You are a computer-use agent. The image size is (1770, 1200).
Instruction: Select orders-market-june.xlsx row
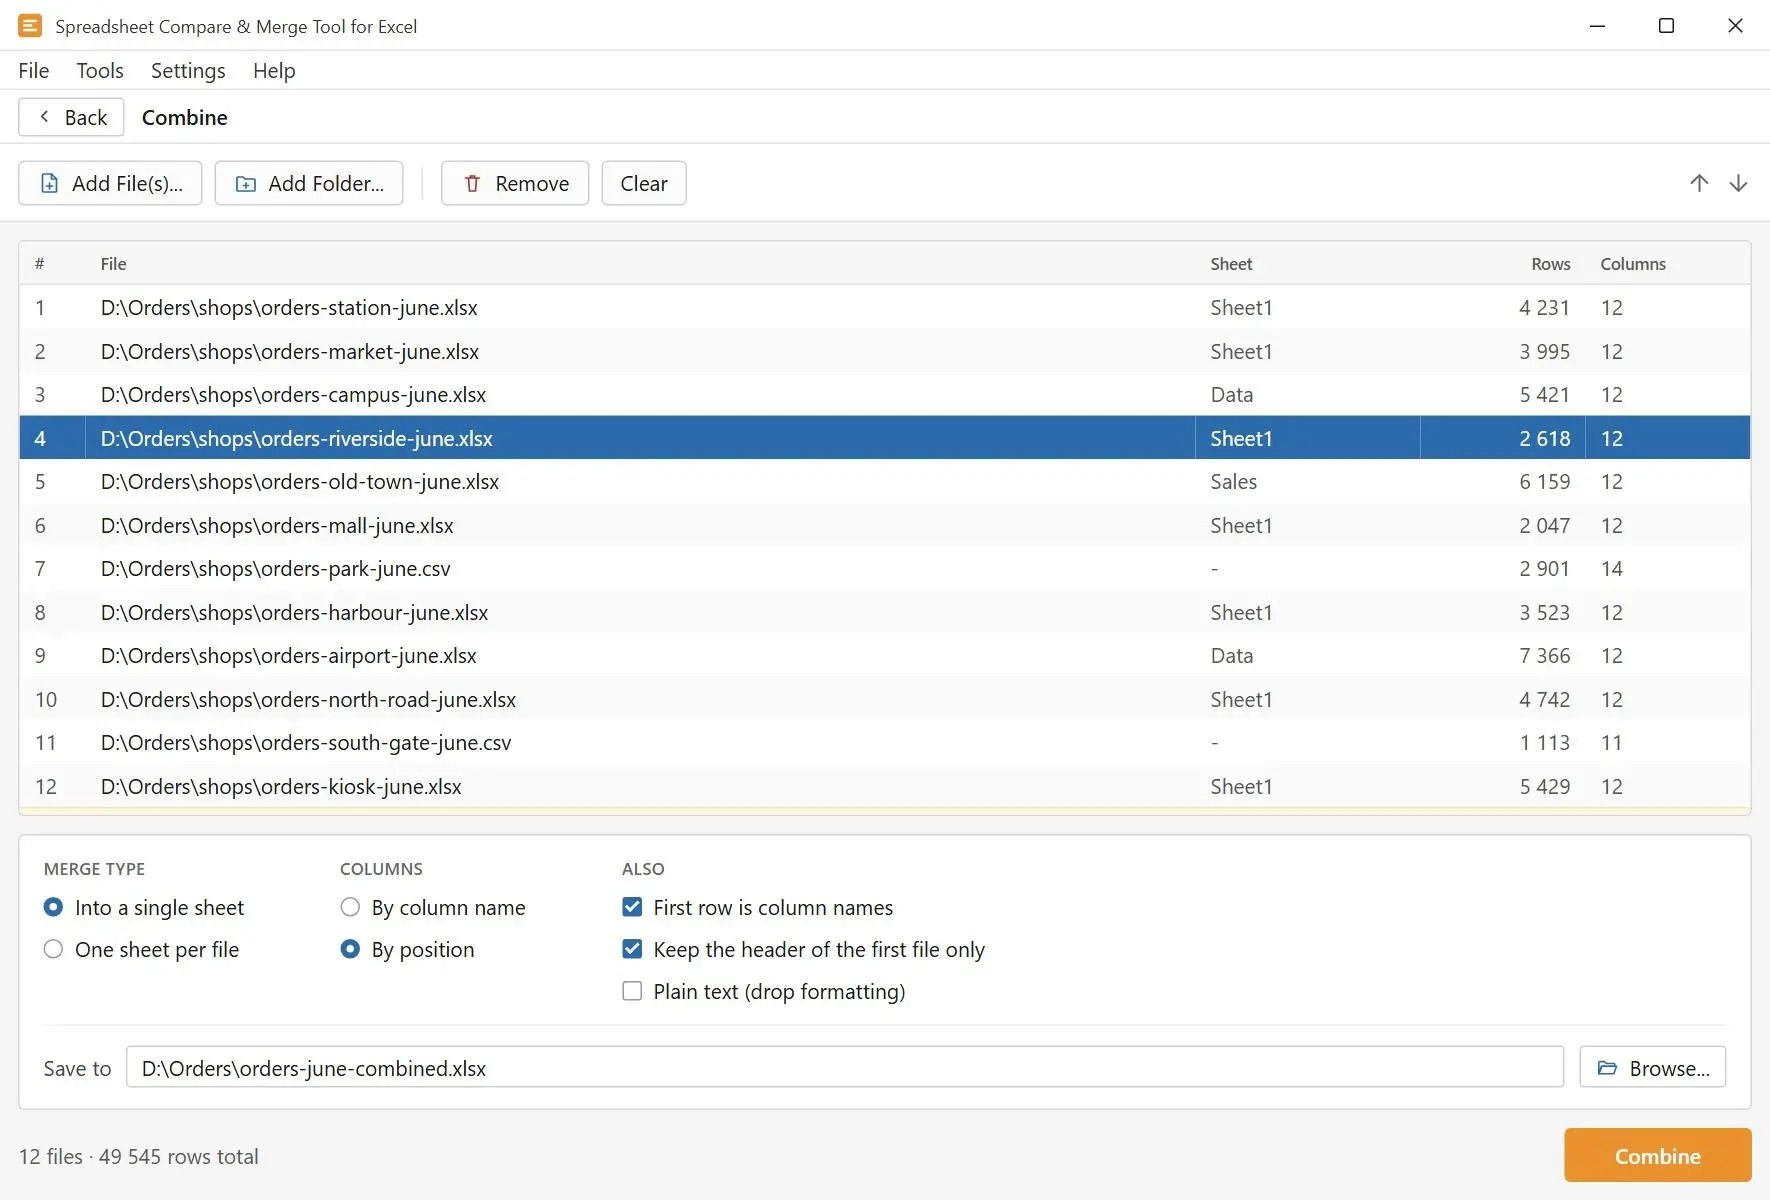point(885,351)
